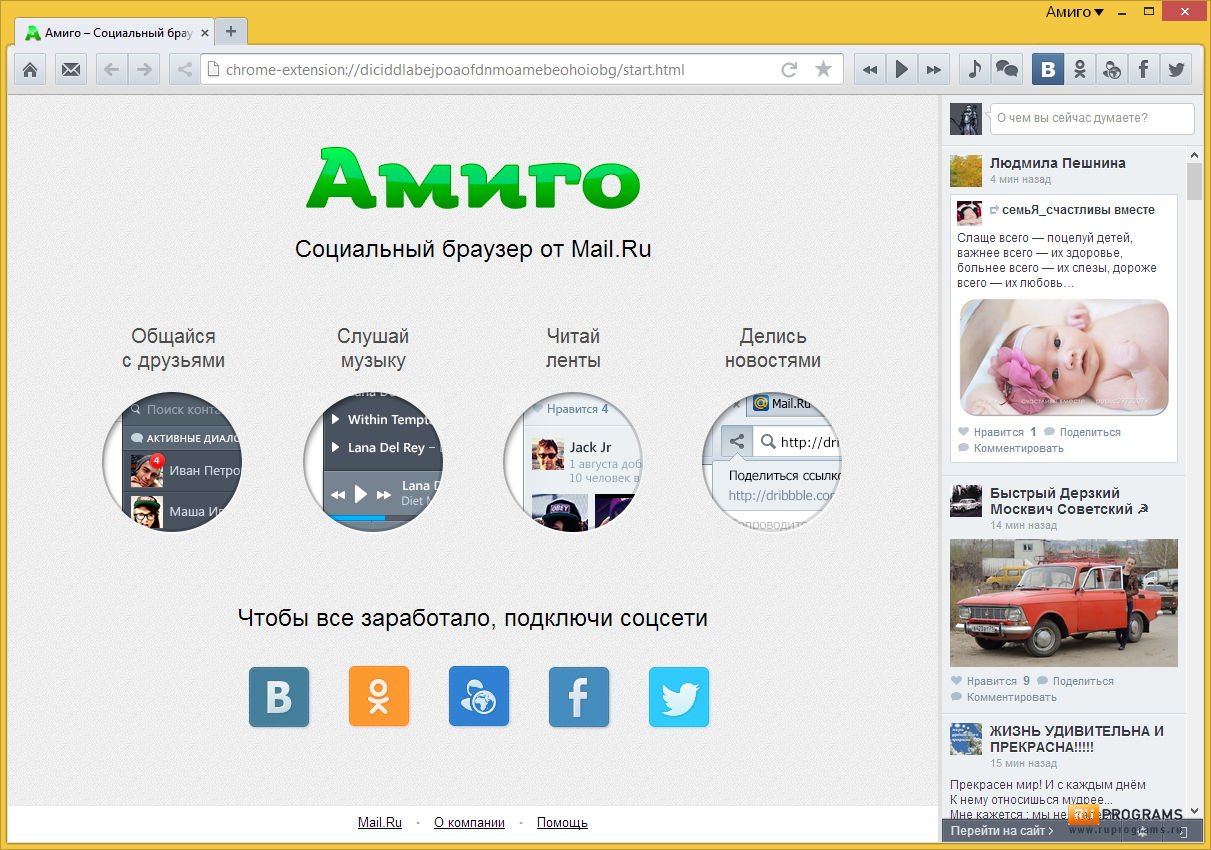Open the mail envelope icon
Image resolution: width=1211 pixels, height=850 pixels.
point(71,70)
